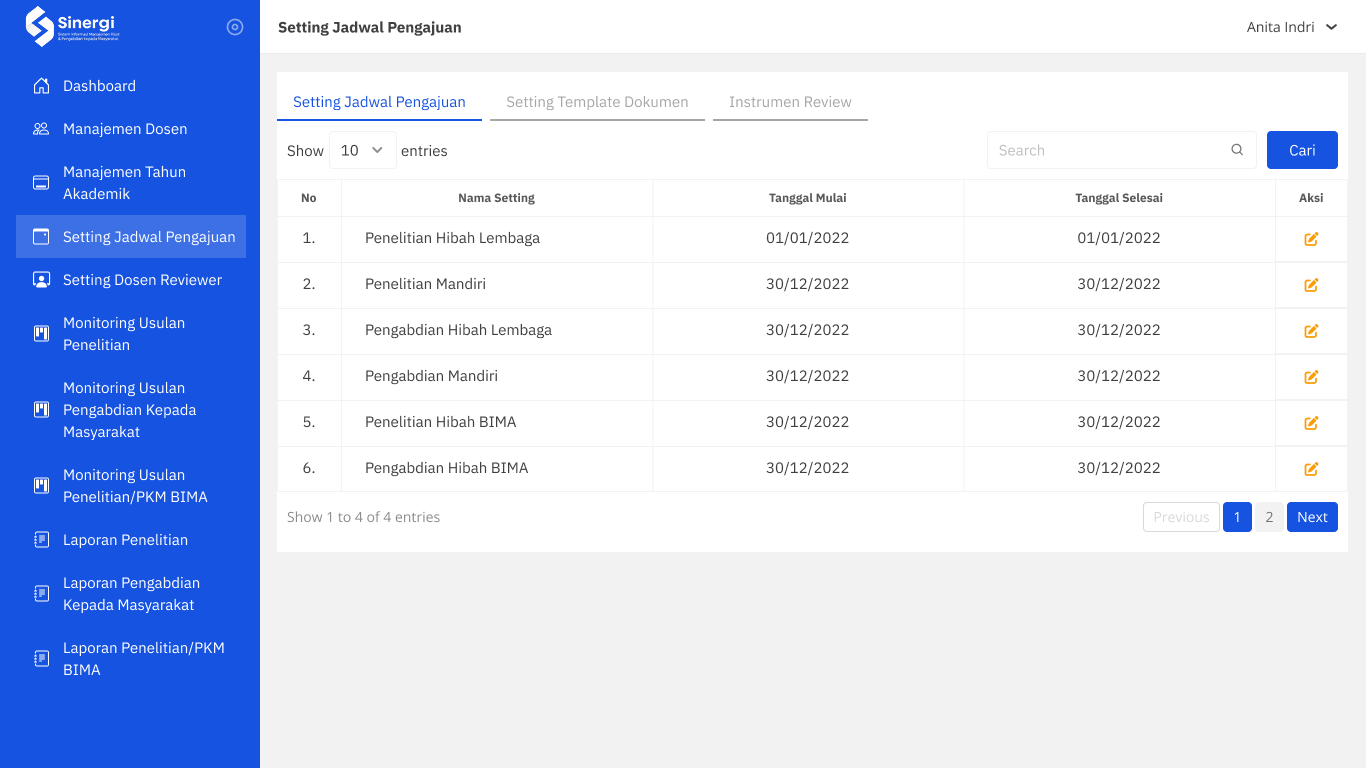This screenshot has width=1366, height=768.
Task: Click the Show 1 to 4 entries text
Action: pos(363,517)
